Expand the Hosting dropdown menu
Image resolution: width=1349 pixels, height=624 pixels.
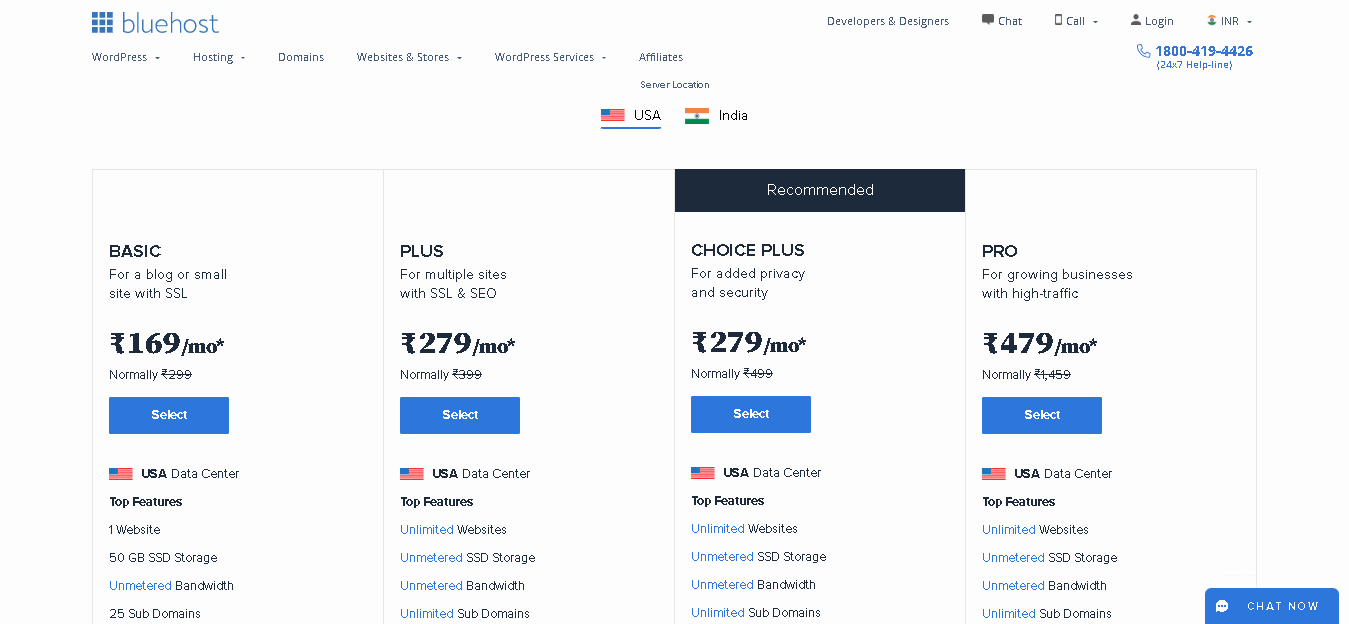point(219,57)
